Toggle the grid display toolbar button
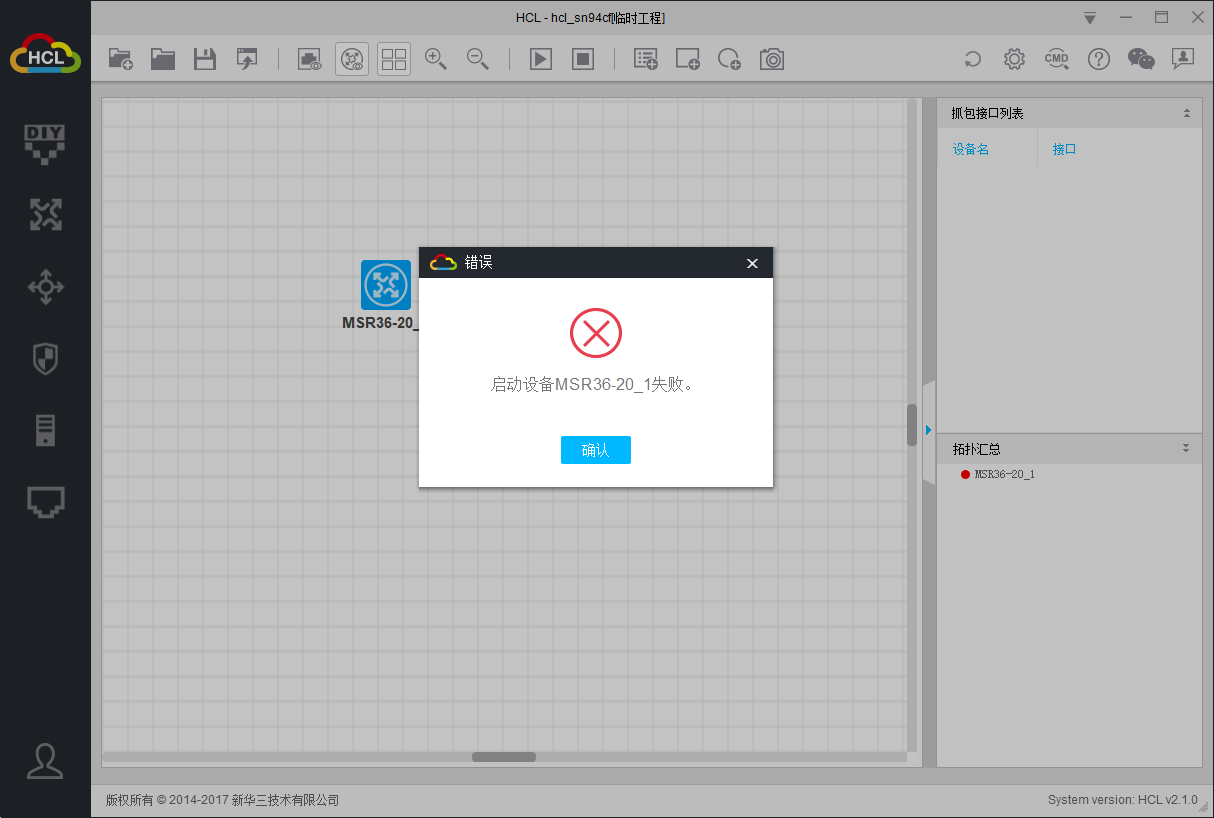 (x=394, y=59)
